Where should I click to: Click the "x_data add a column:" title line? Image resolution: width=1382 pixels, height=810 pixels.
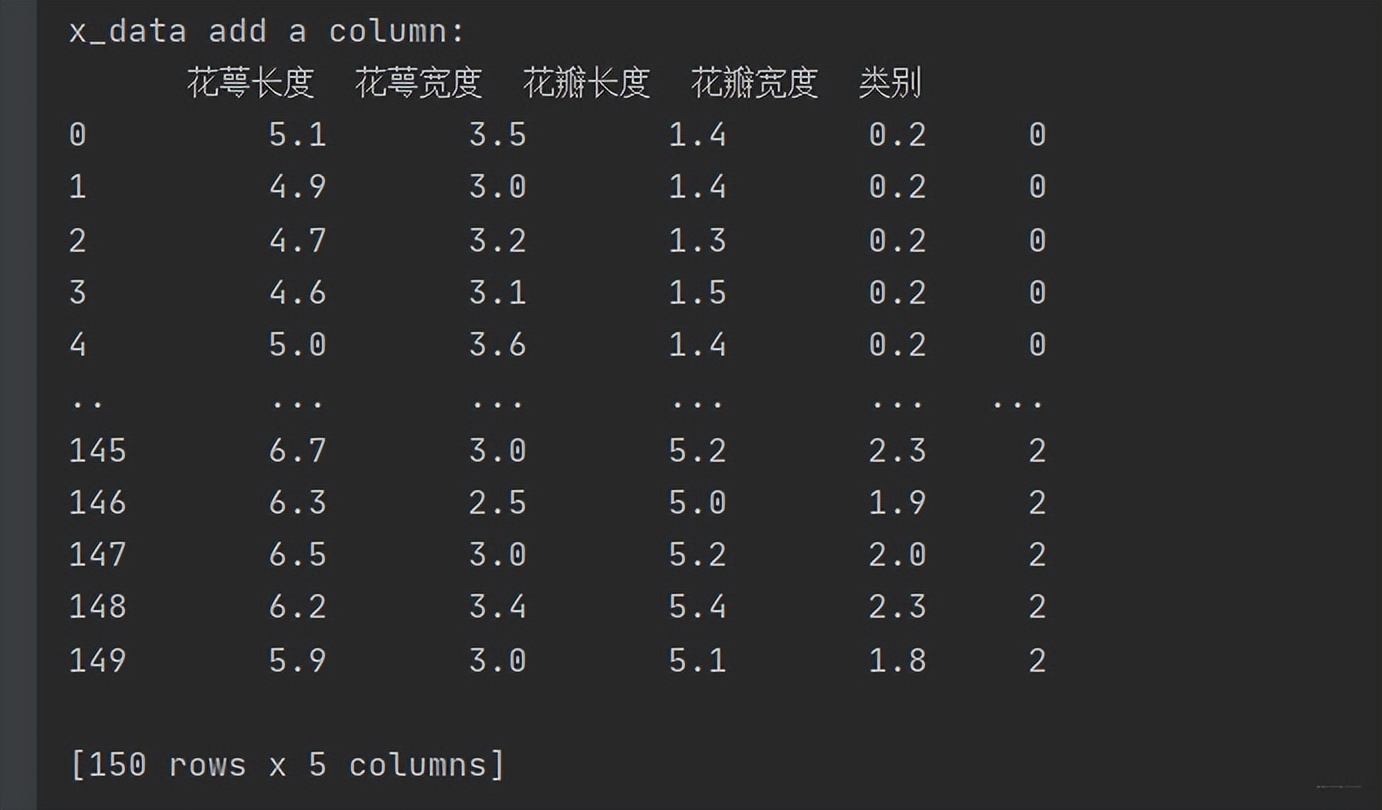tap(267, 31)
